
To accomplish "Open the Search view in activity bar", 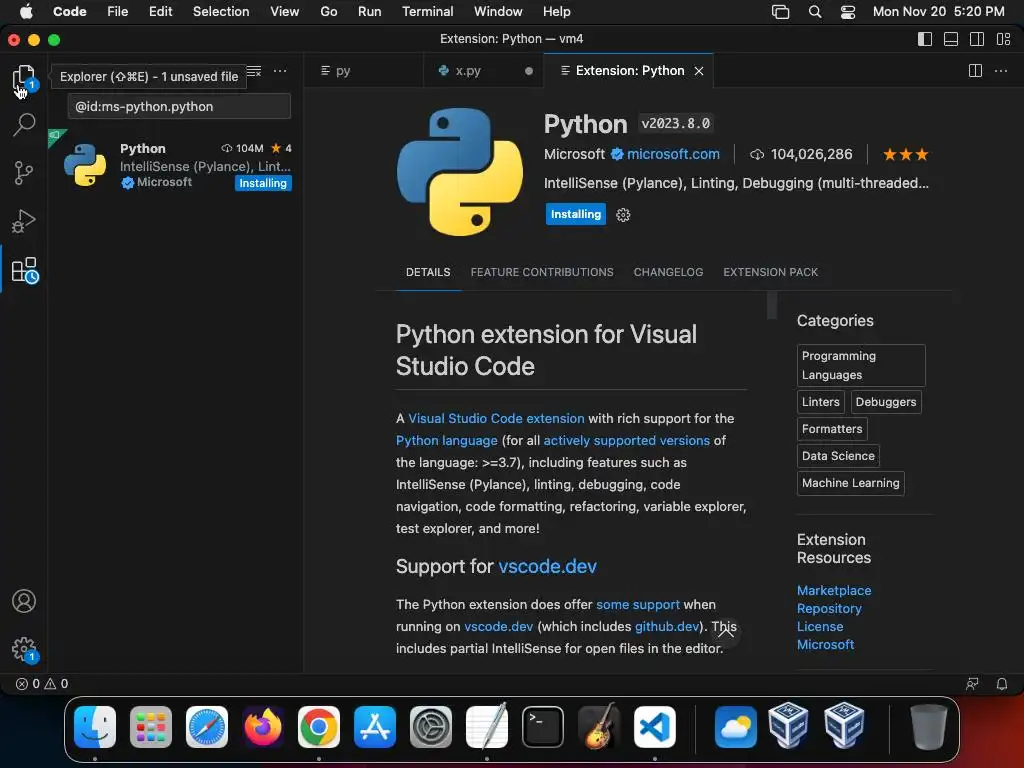I will coord(24,124).
